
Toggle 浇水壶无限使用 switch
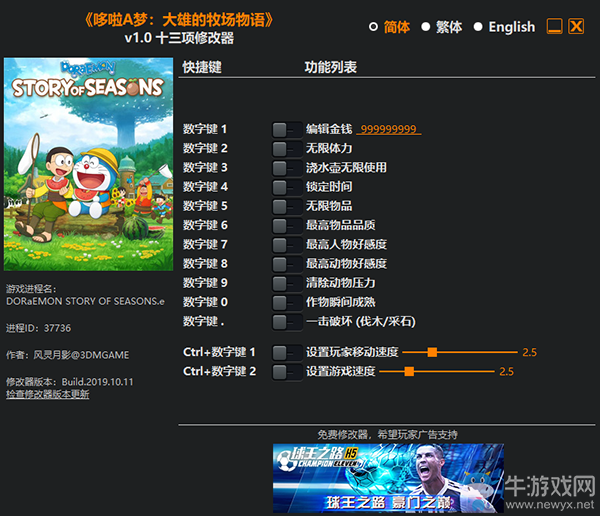[287, 168]
